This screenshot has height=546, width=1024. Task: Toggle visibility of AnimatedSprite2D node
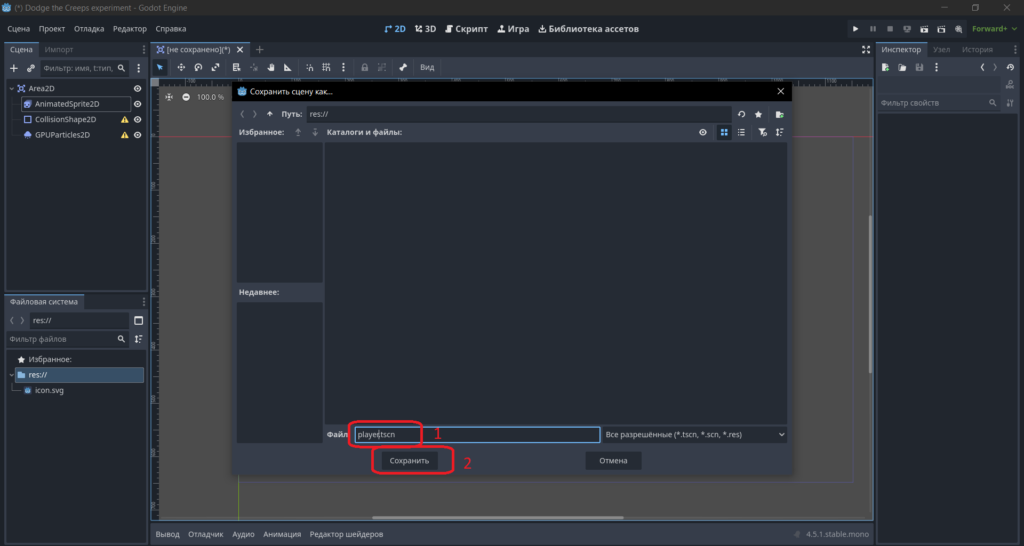point(137,104)
